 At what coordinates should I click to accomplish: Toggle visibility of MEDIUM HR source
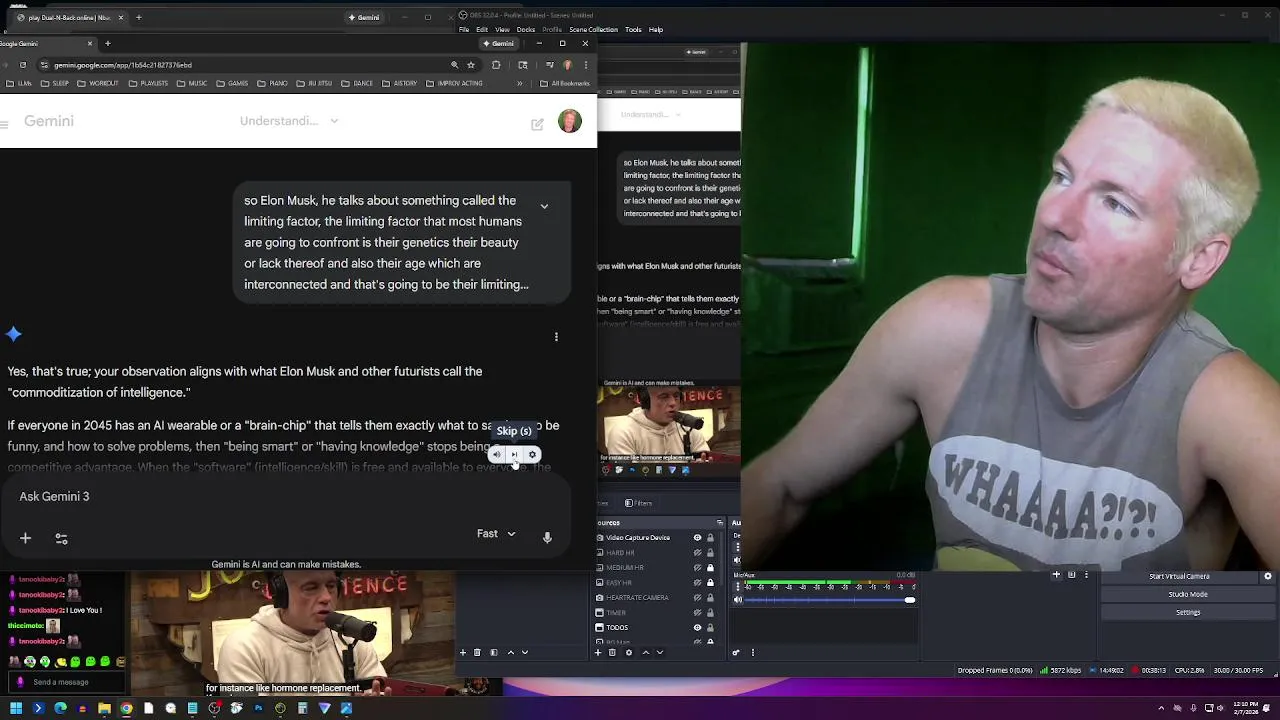coord(697,568)
